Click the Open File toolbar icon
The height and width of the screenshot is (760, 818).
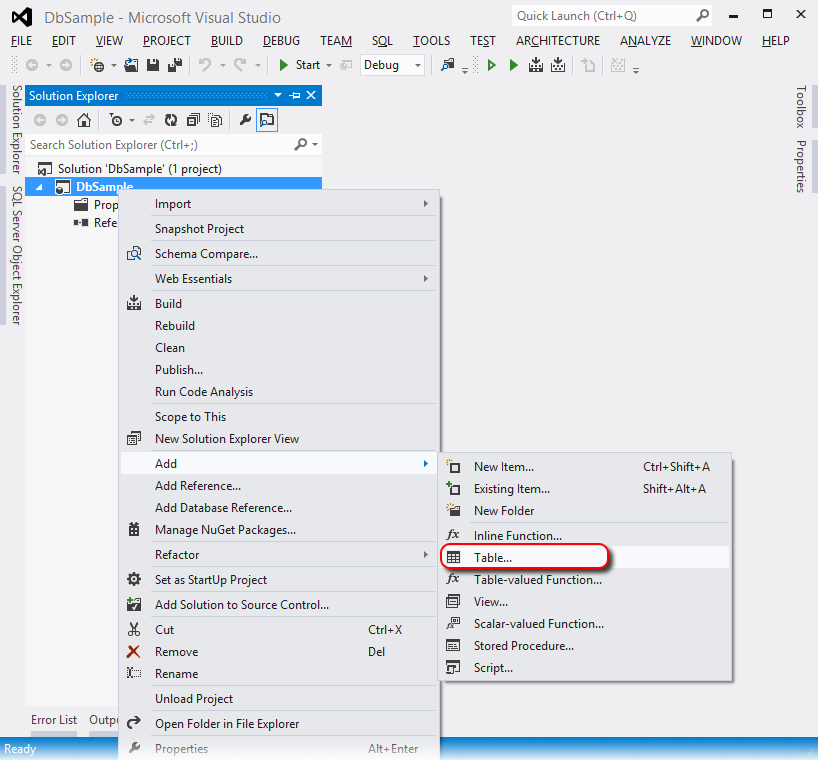tap(131, 65)
